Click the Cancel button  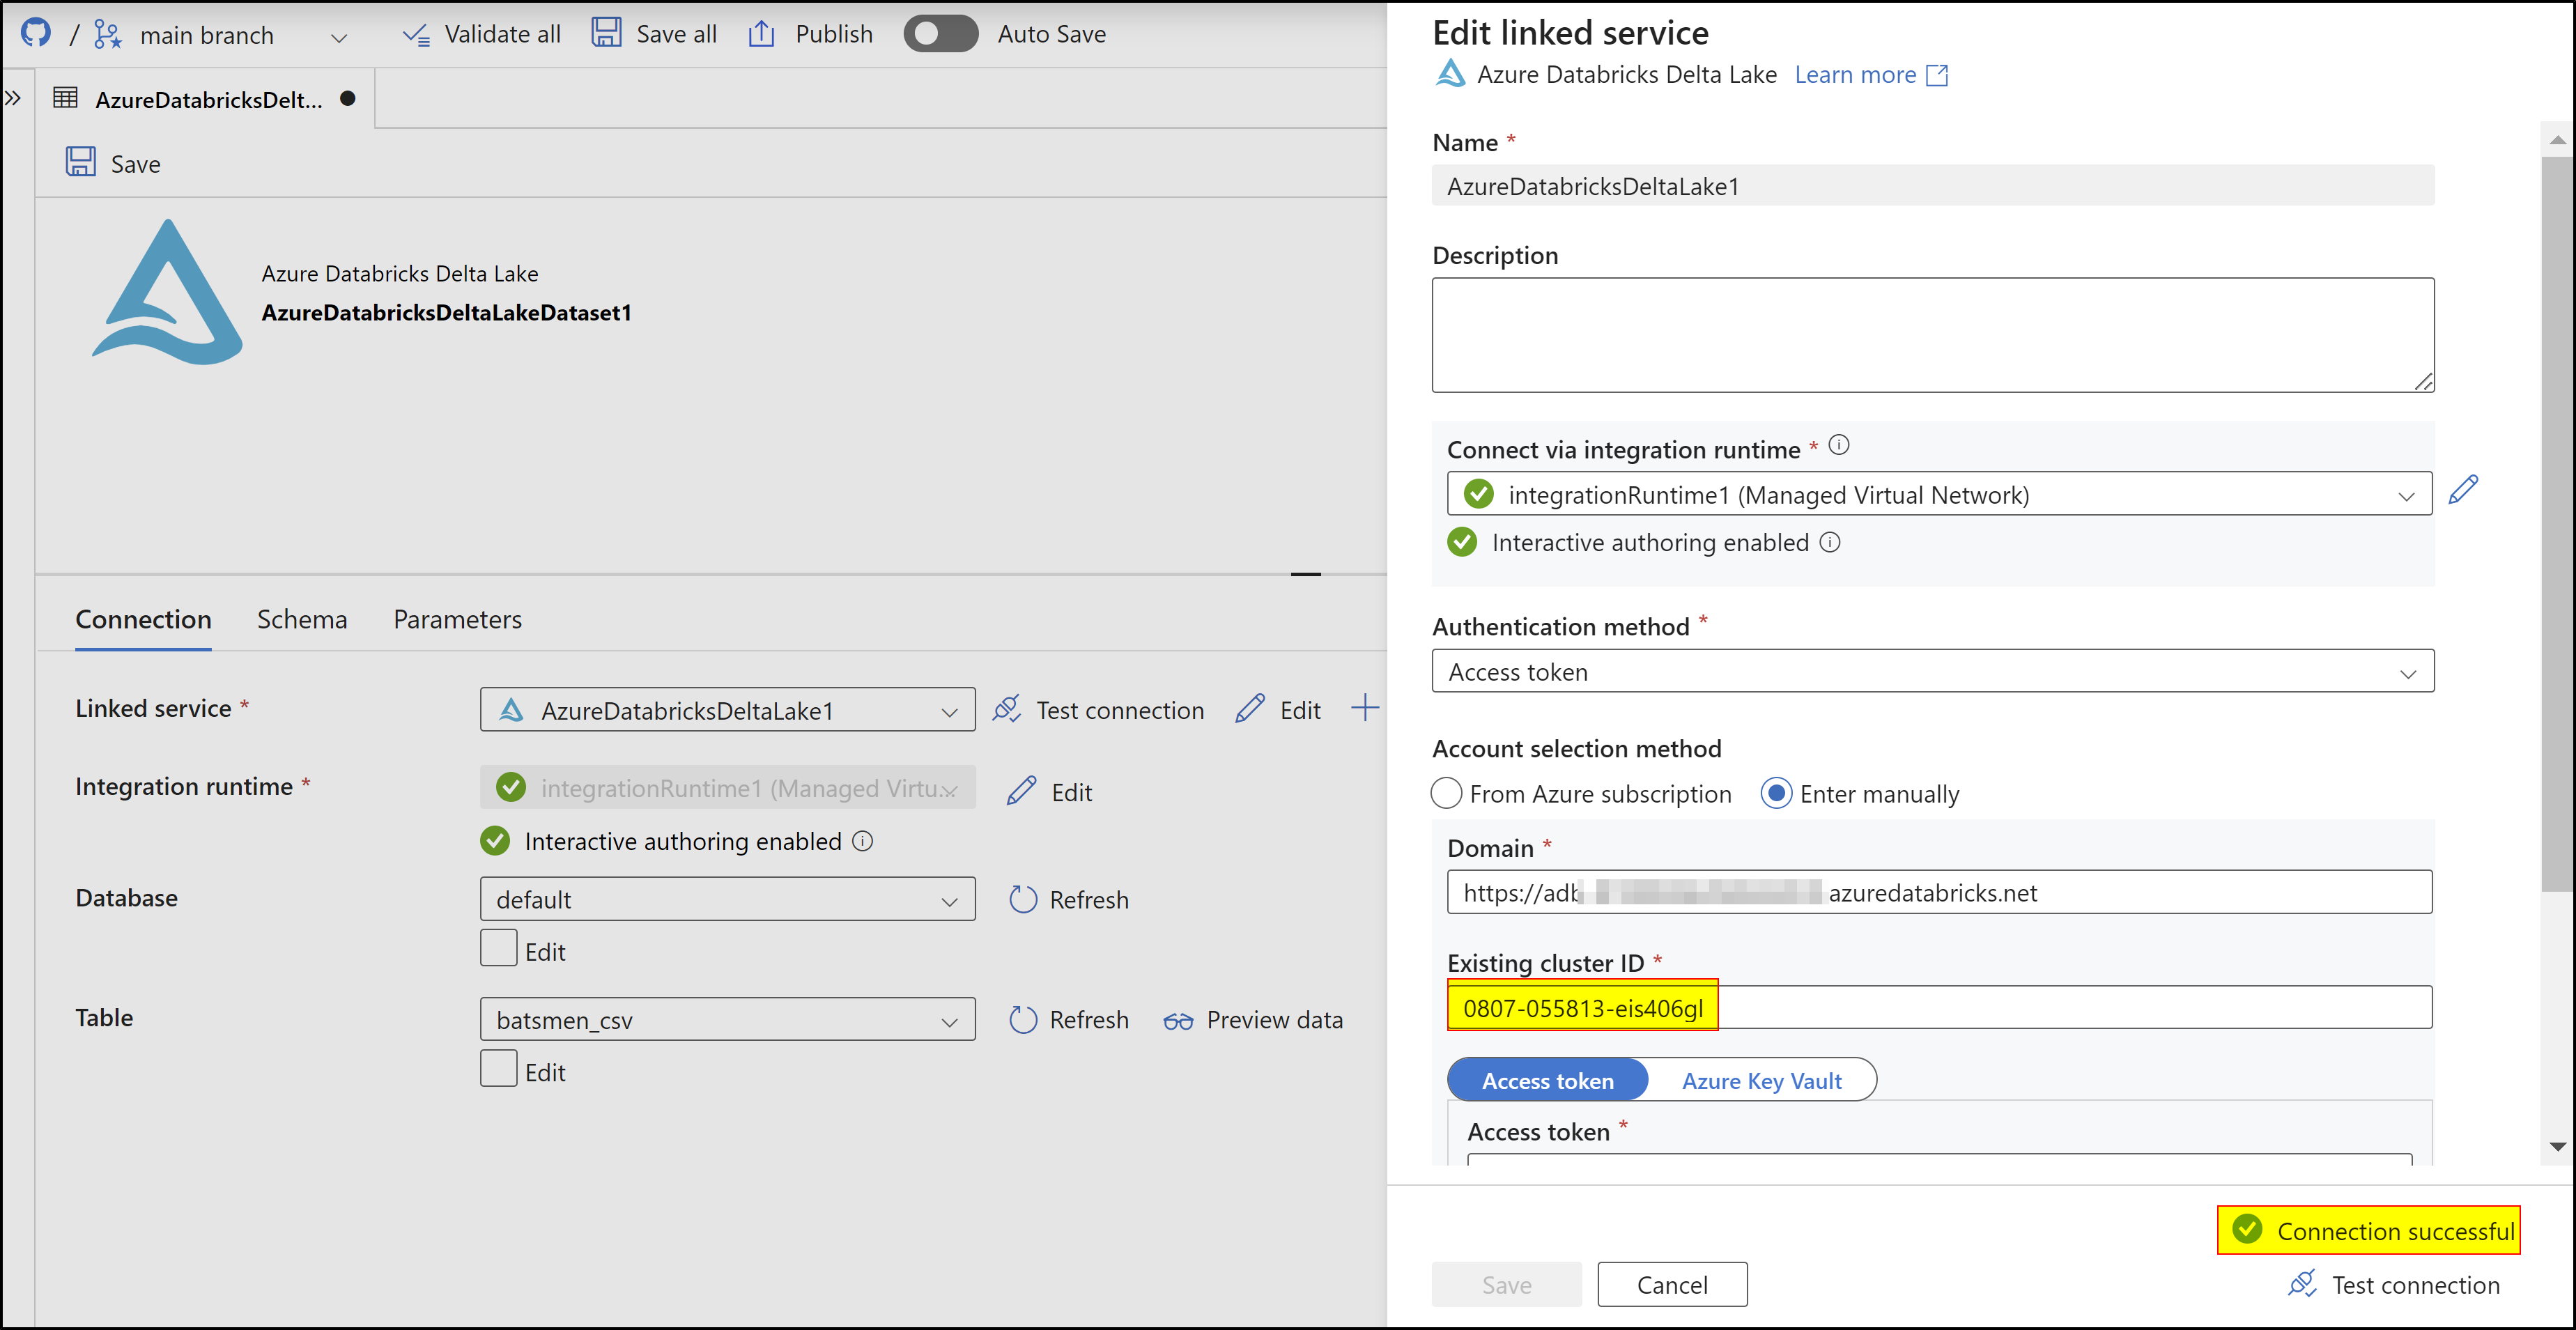(x=1672, y=1285)
